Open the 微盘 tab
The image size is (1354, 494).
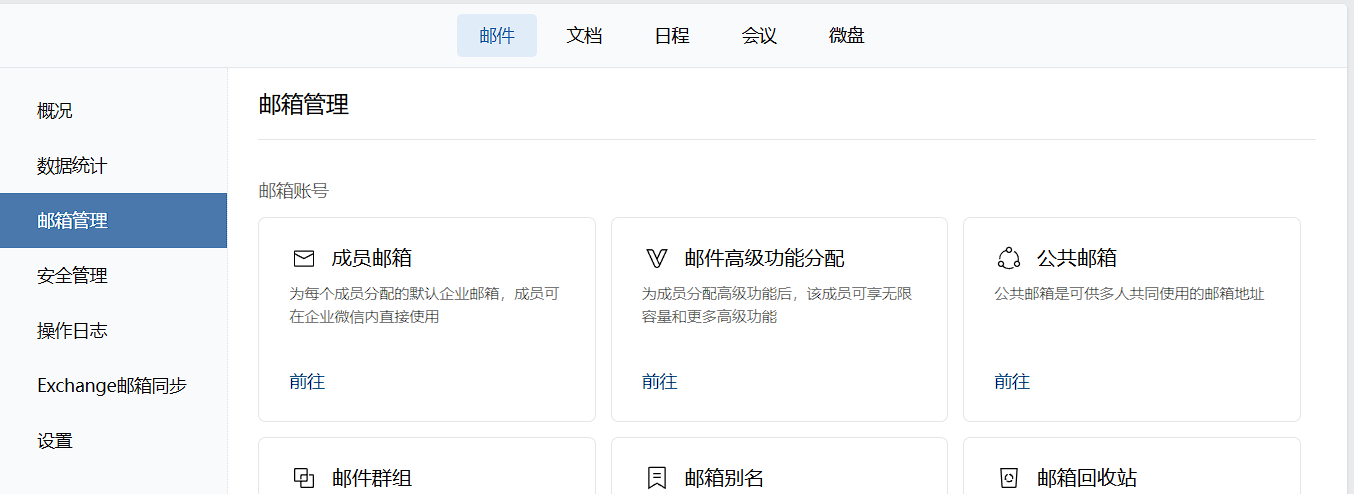tap(847, 36)
